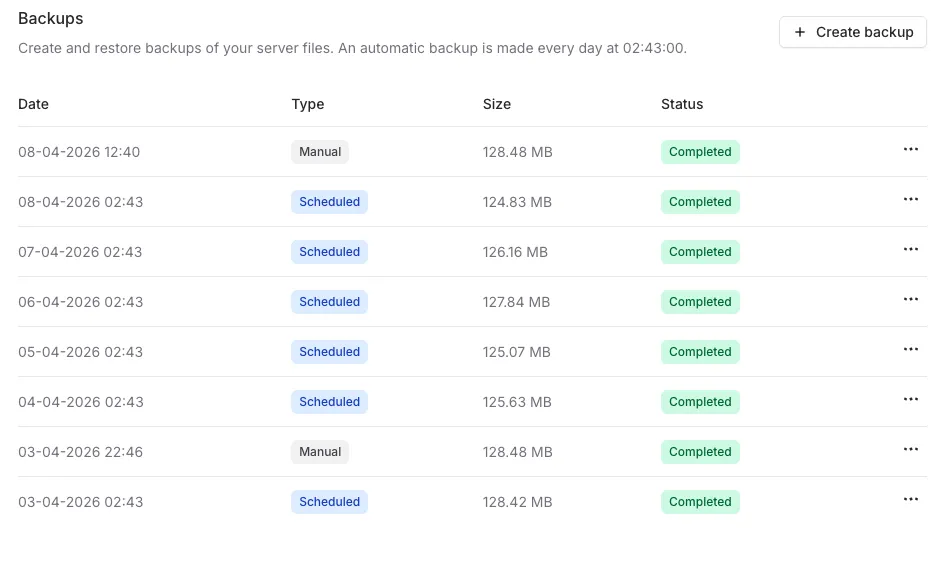Click 128.48 MB size on 03-04-2026 22:46 row
Image resolution: width=948 pixels, height=562 pixels.
pos(518,452)
